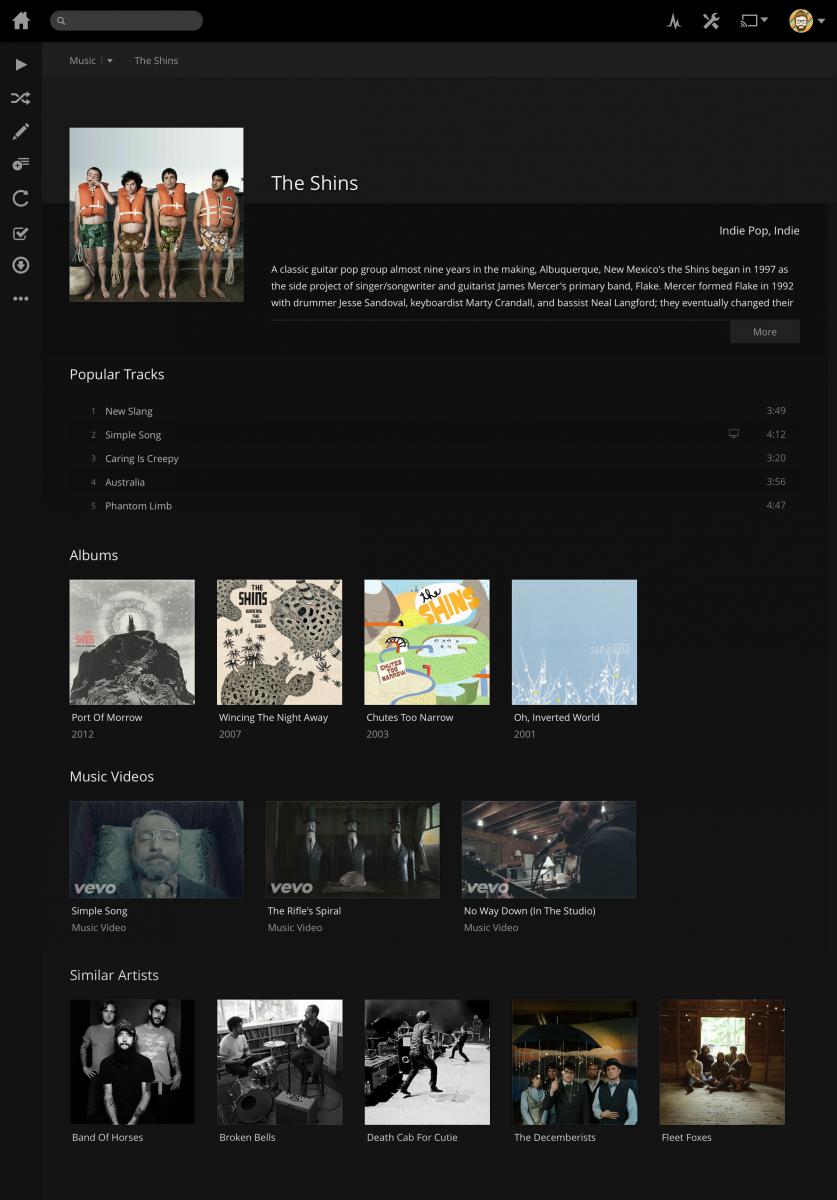The width and height of the screenshot is (837, 1200).
Task: Go to the Plex home icon
Action: click(x=20, y=20)
